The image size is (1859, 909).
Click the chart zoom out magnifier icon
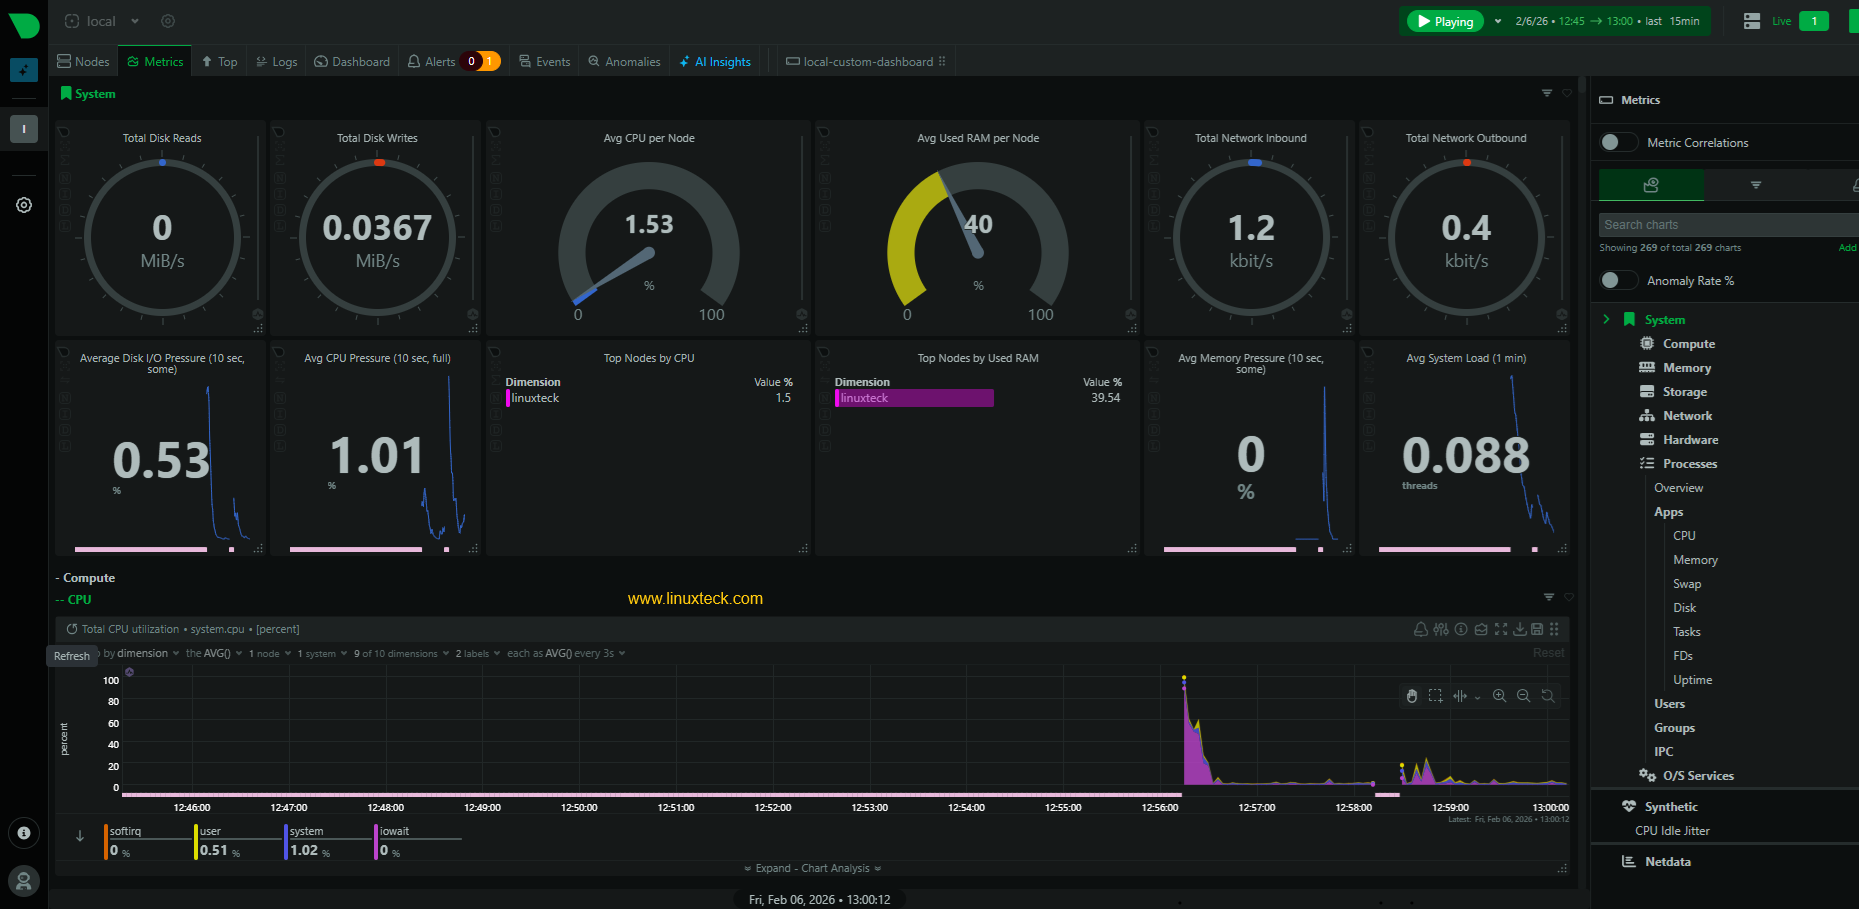point(1523,696)
